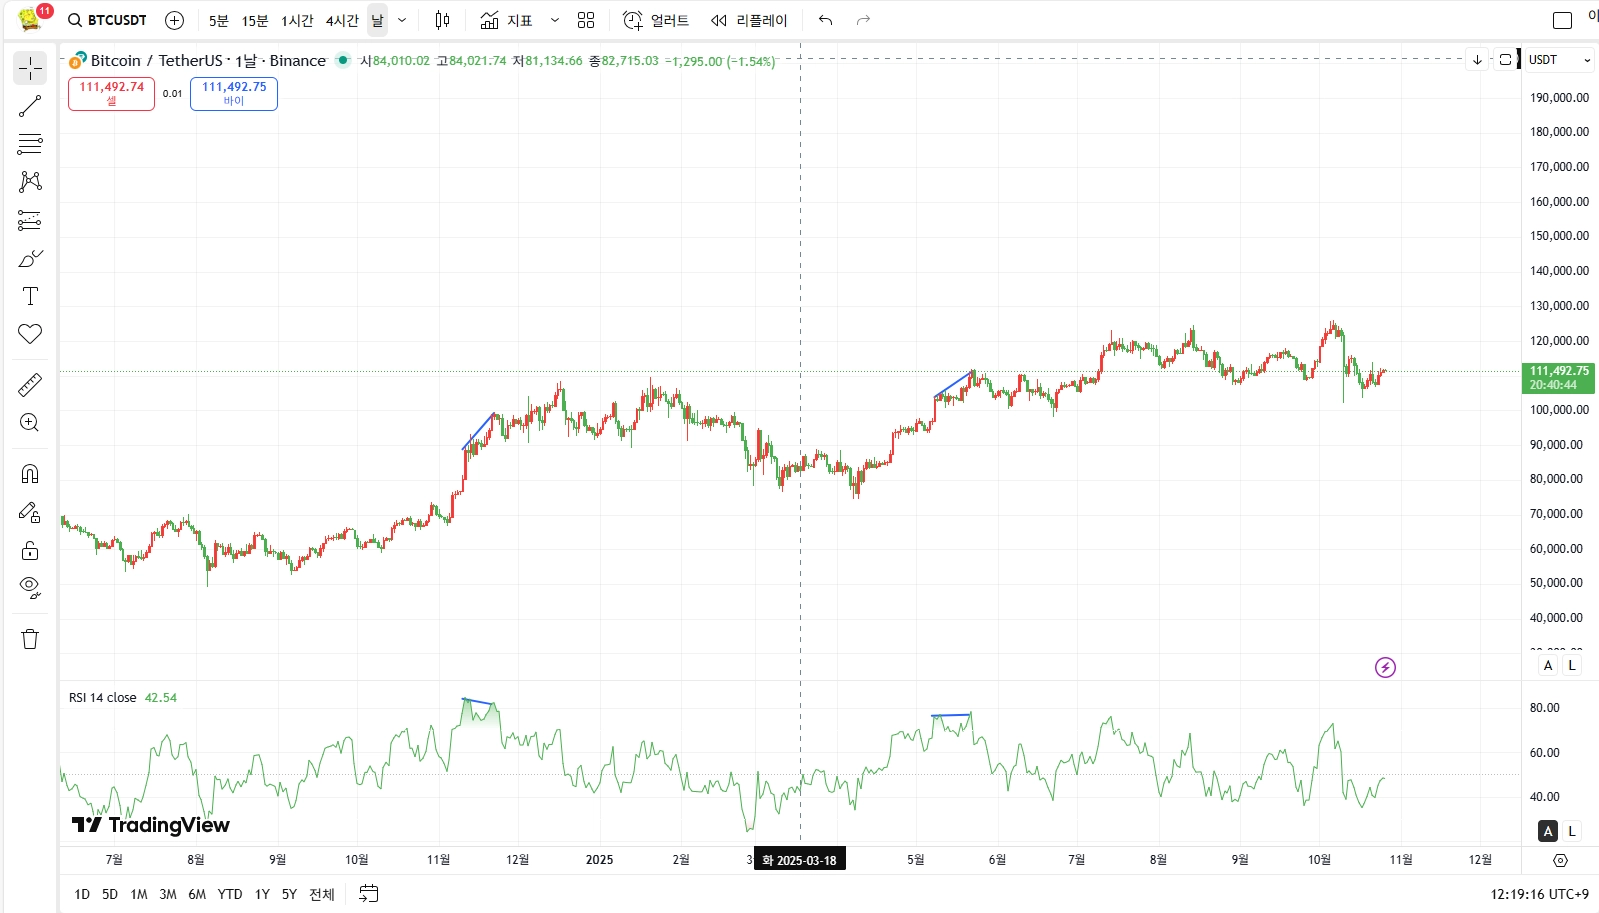Select the 4시간 interval
The image size is (1599, 913).
click(342, 20)
